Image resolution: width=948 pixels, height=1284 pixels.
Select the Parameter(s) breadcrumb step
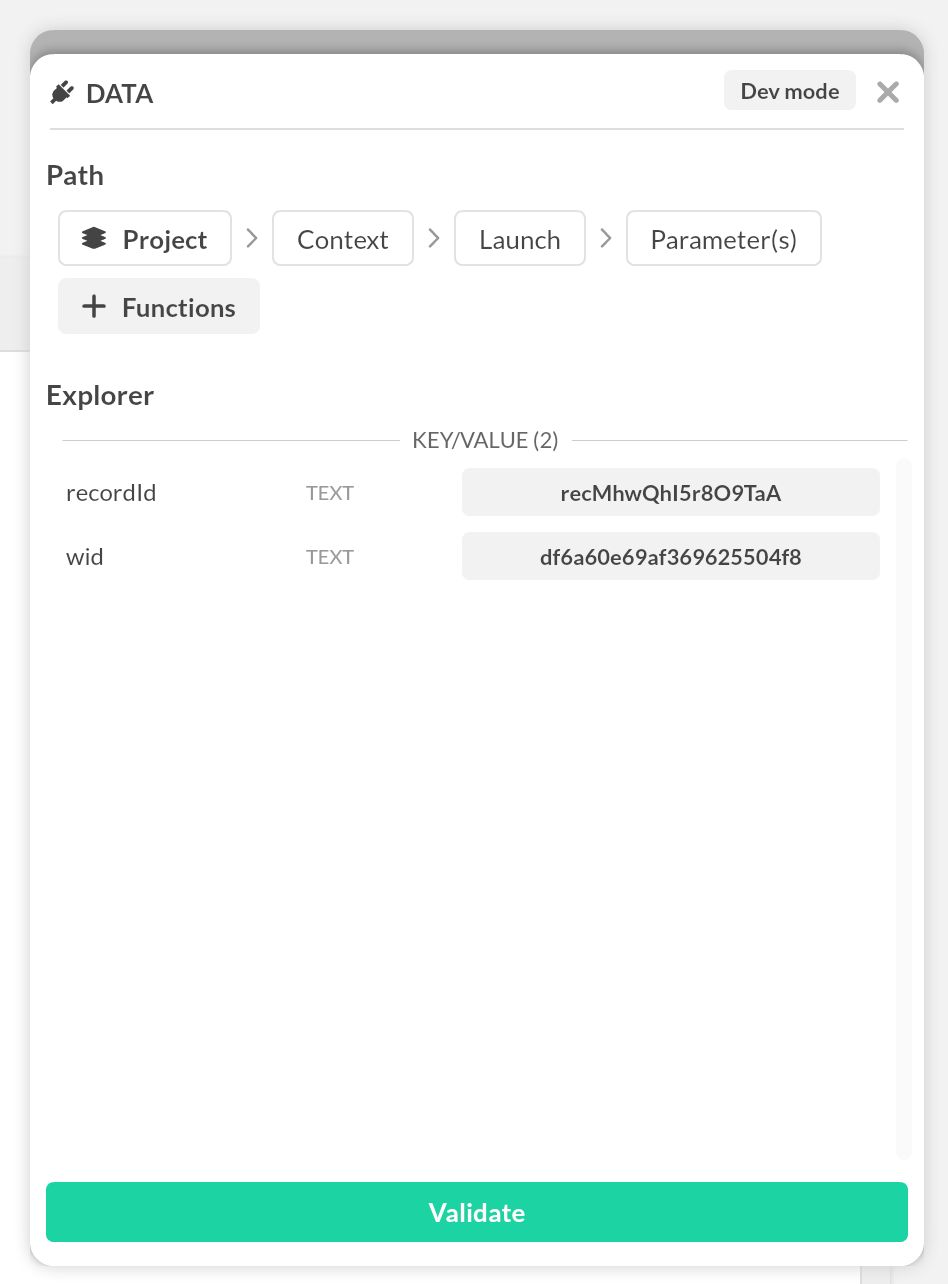coord(723,238)
